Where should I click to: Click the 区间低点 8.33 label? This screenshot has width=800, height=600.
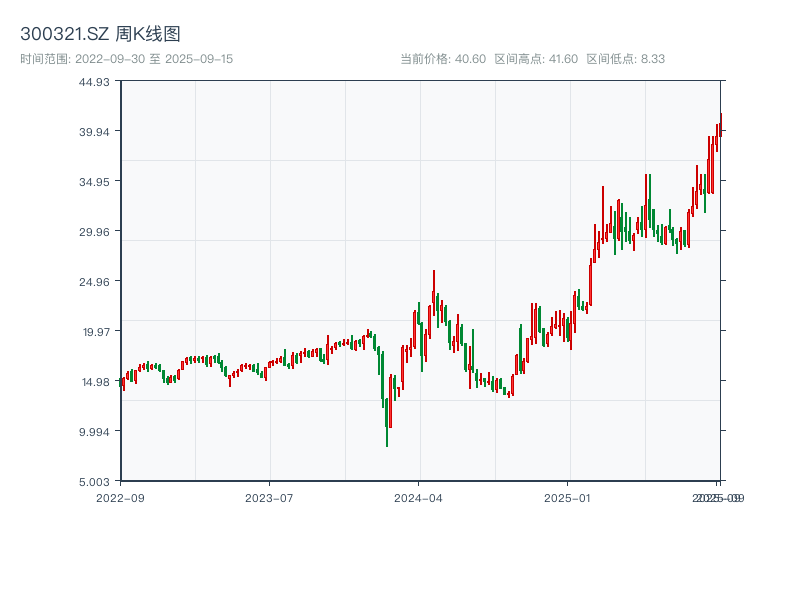pos(625,59)
